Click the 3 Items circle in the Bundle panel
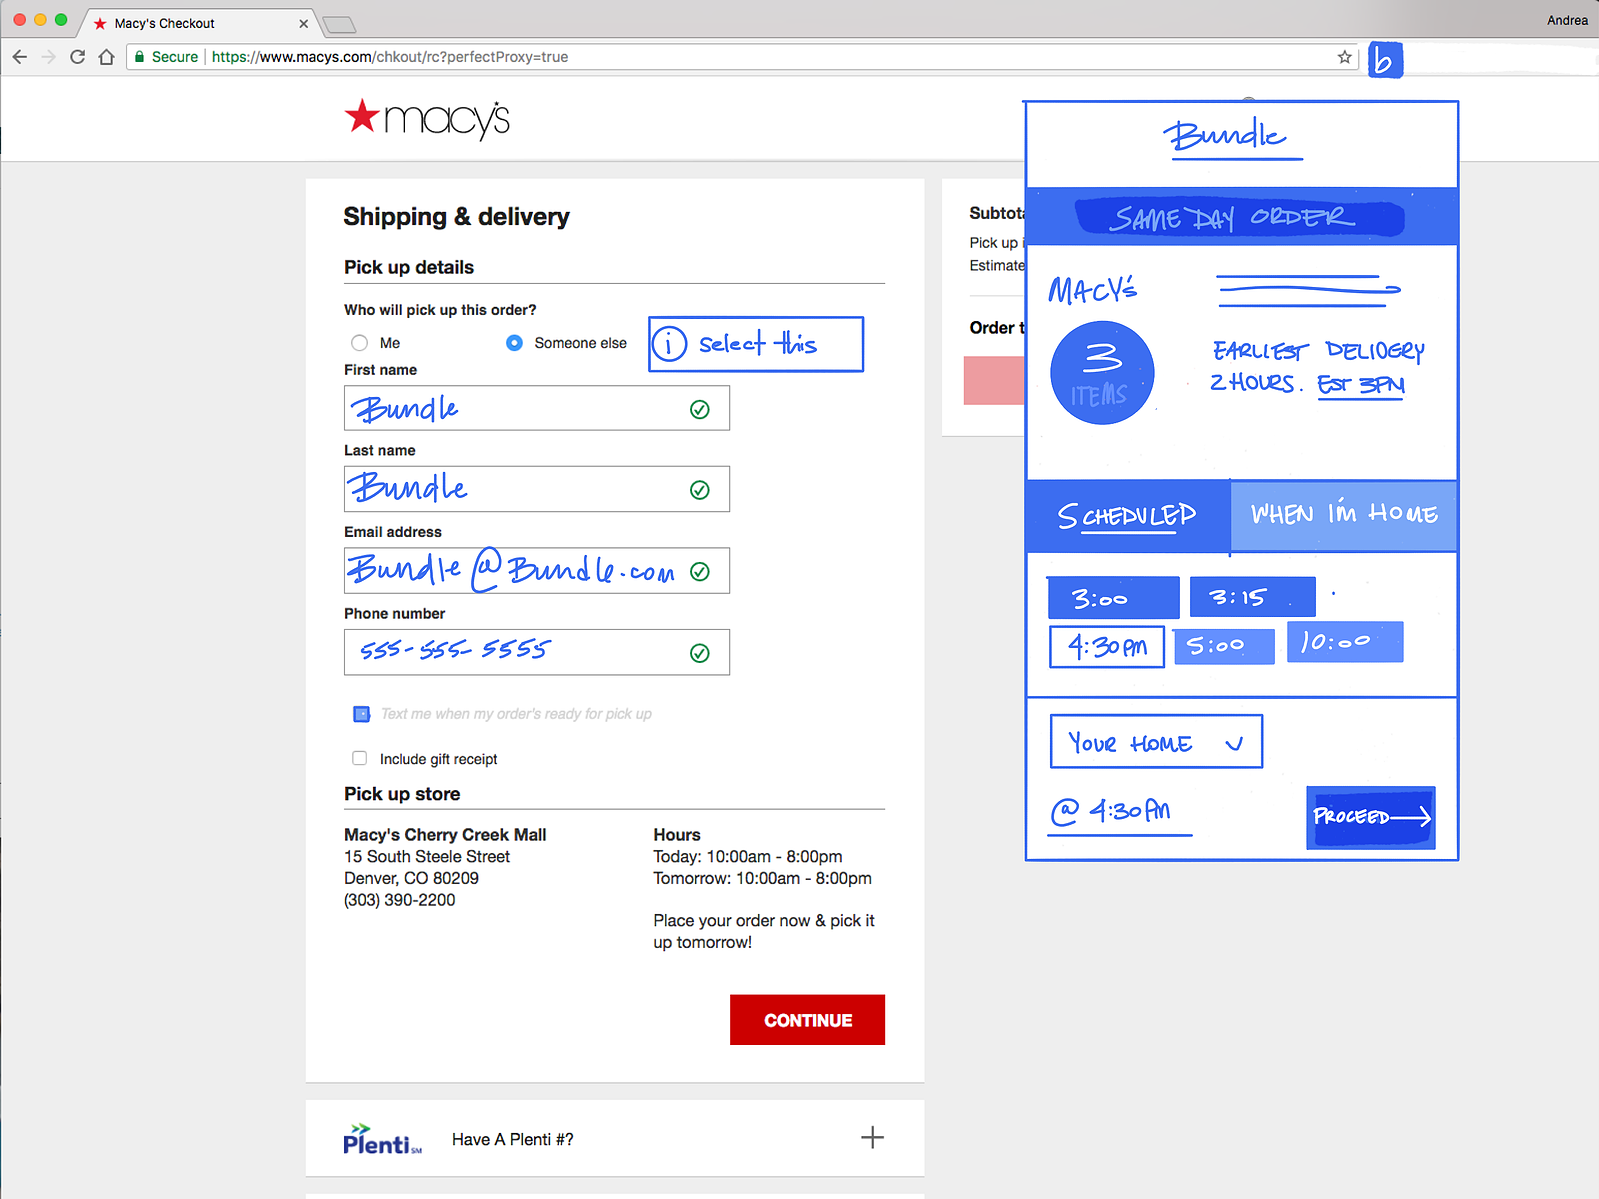This screenshot has width=1599, height=1199. pyautogui.click(x=1102, y=373)
